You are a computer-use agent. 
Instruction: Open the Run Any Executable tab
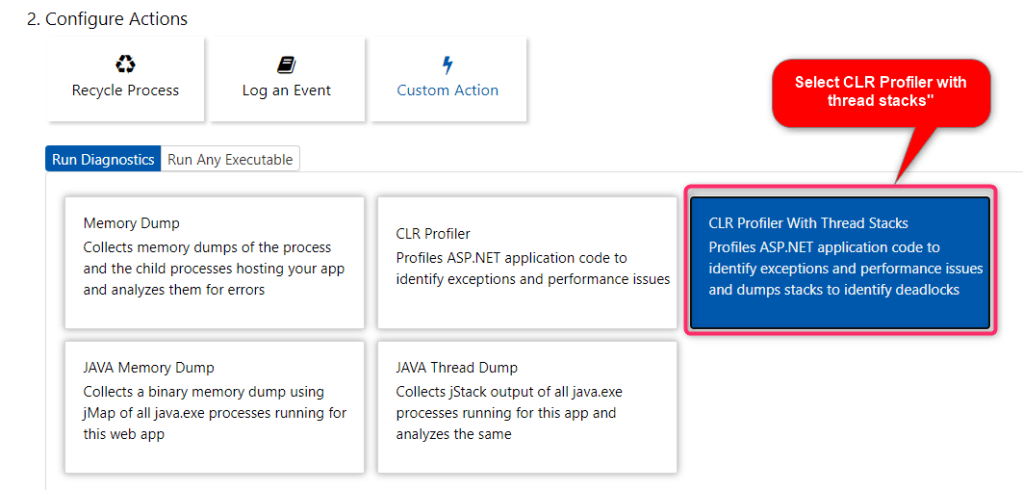[x=230, y=159]
